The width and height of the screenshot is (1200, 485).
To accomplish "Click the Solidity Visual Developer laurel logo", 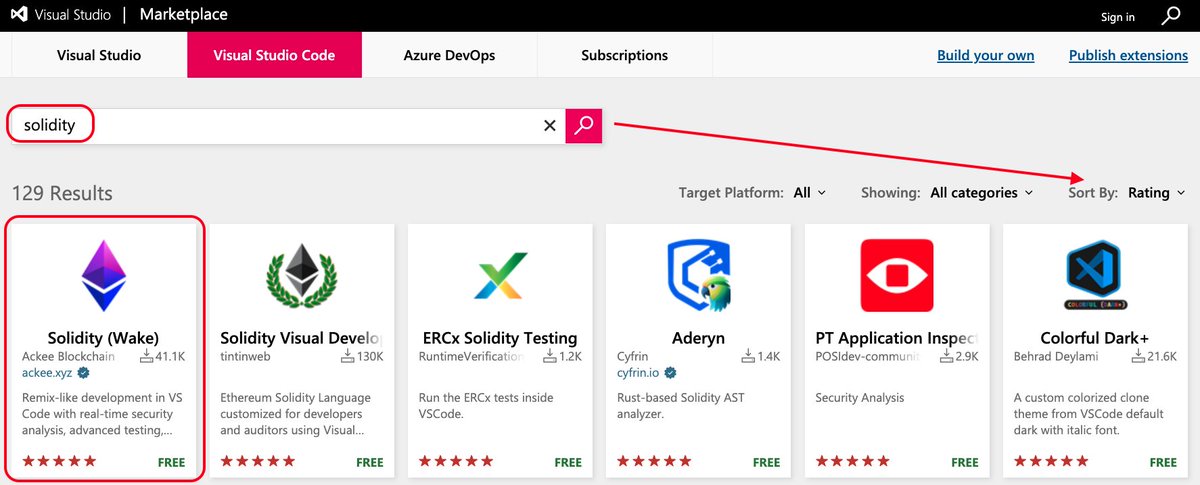I will (302, 275).
